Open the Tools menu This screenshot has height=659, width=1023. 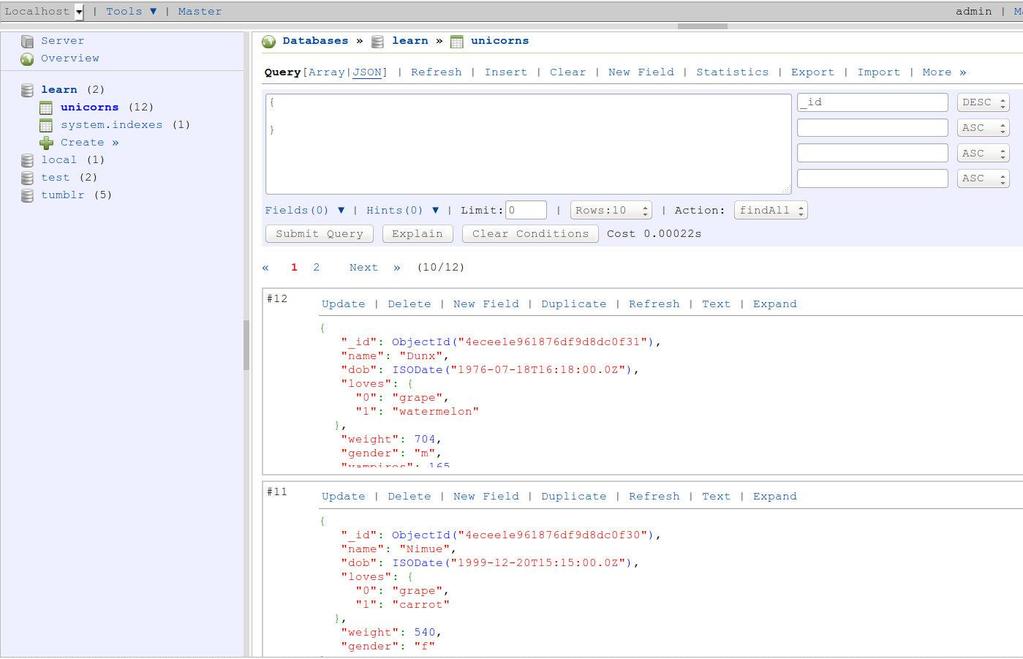pyautogui.click(x=131, y=11)
